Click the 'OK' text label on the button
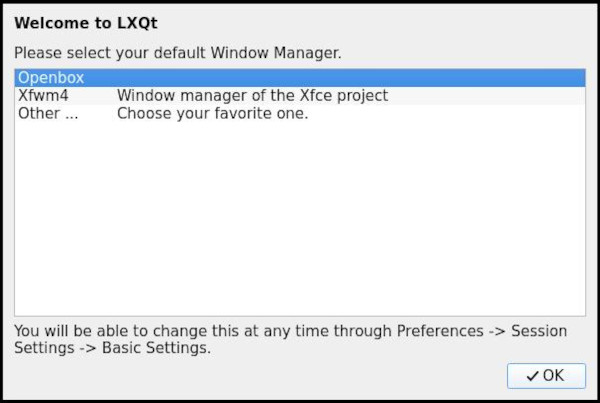This screenshot has height=403, width=600. [x=553, y=375]
